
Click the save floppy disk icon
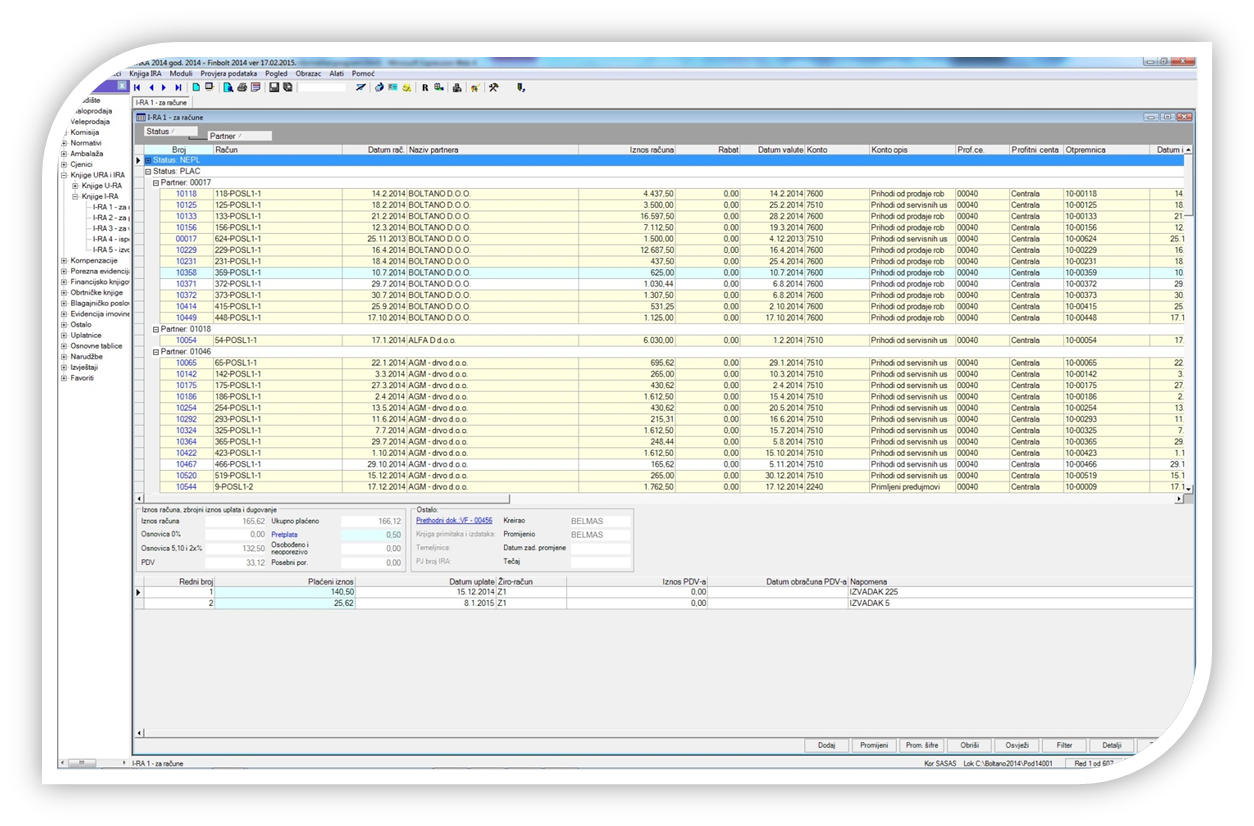(274, 88)
